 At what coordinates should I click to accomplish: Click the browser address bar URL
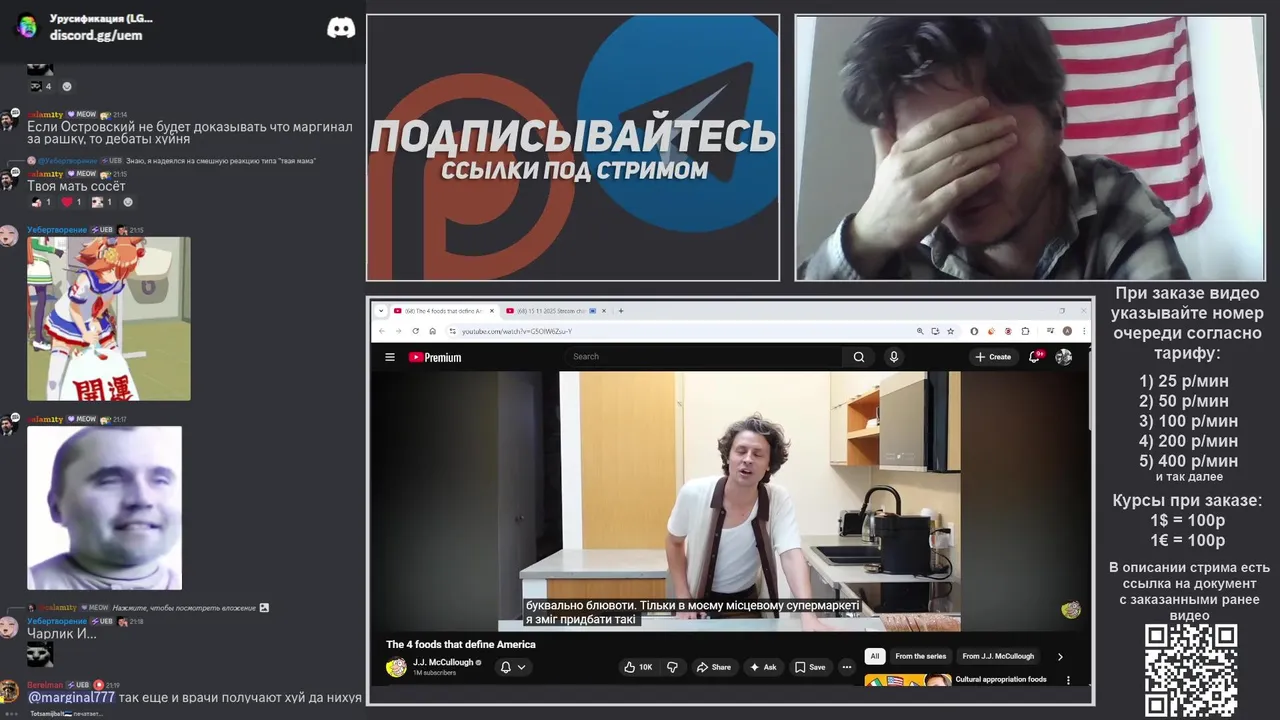click(x=517, y=331)
